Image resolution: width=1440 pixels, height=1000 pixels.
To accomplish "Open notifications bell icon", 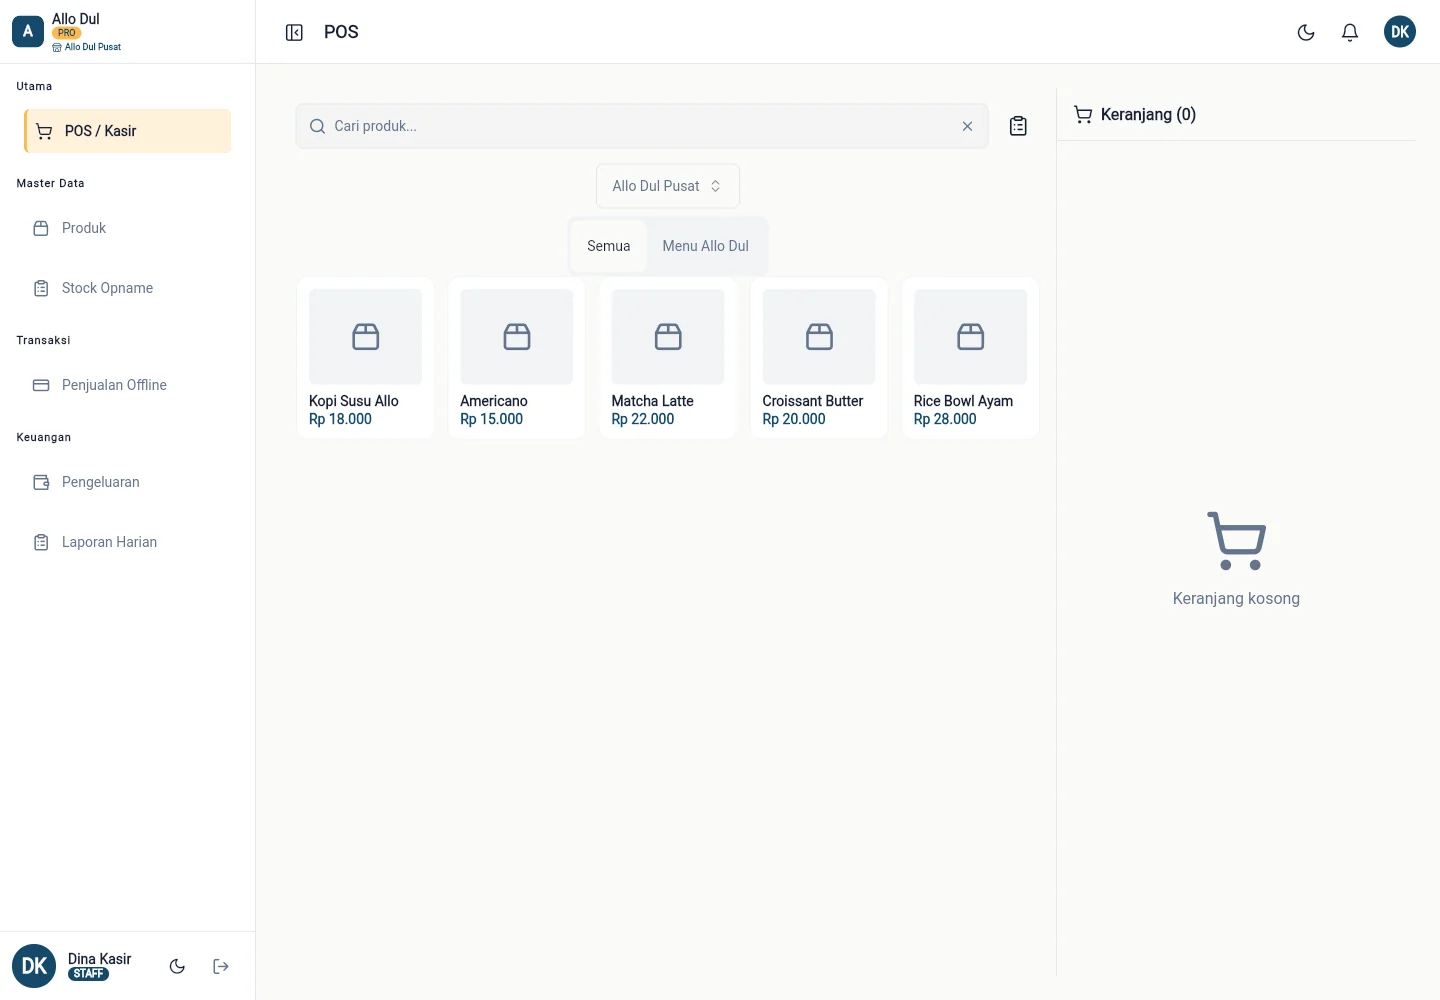I will (1350, 33).
